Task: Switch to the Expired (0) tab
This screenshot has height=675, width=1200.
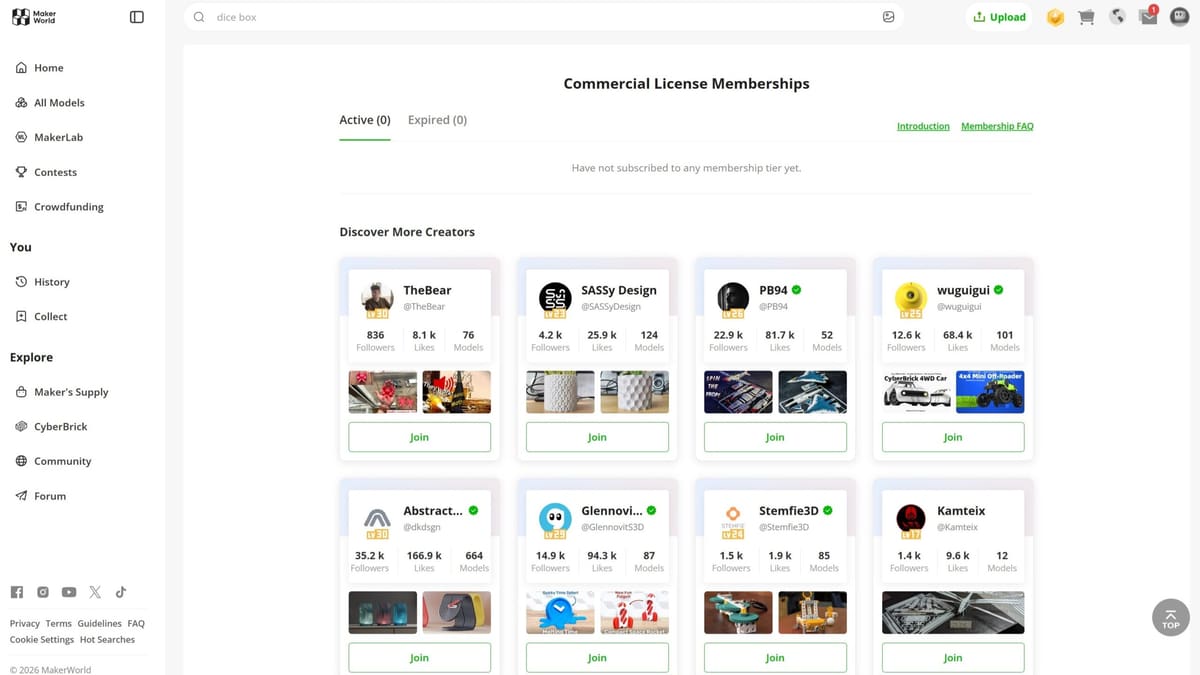Action: click(437, 120)
